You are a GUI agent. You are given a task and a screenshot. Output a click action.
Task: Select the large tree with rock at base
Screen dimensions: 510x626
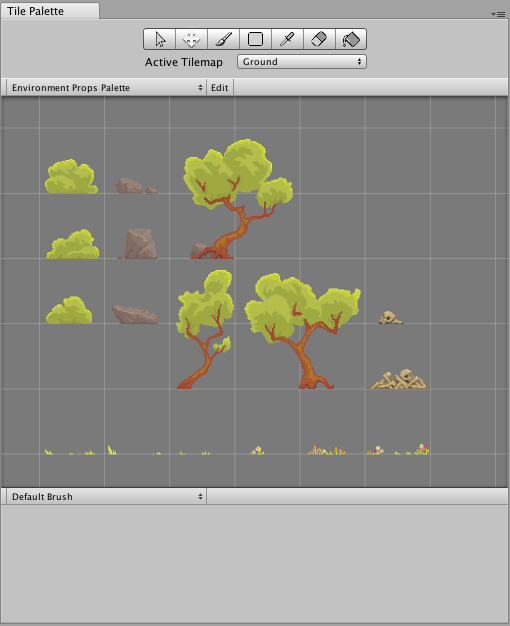[x=237, y=199]
